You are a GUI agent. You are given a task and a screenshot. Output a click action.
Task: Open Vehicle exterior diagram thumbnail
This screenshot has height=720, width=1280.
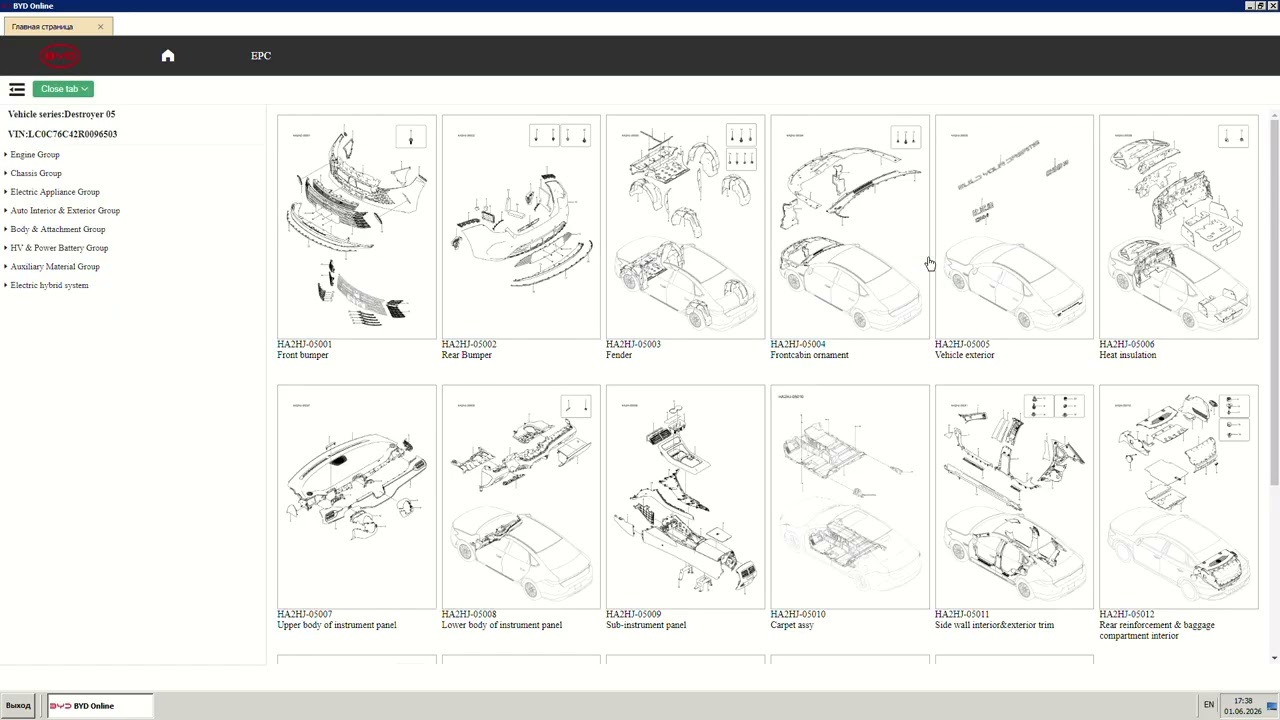click(1014, 227)
